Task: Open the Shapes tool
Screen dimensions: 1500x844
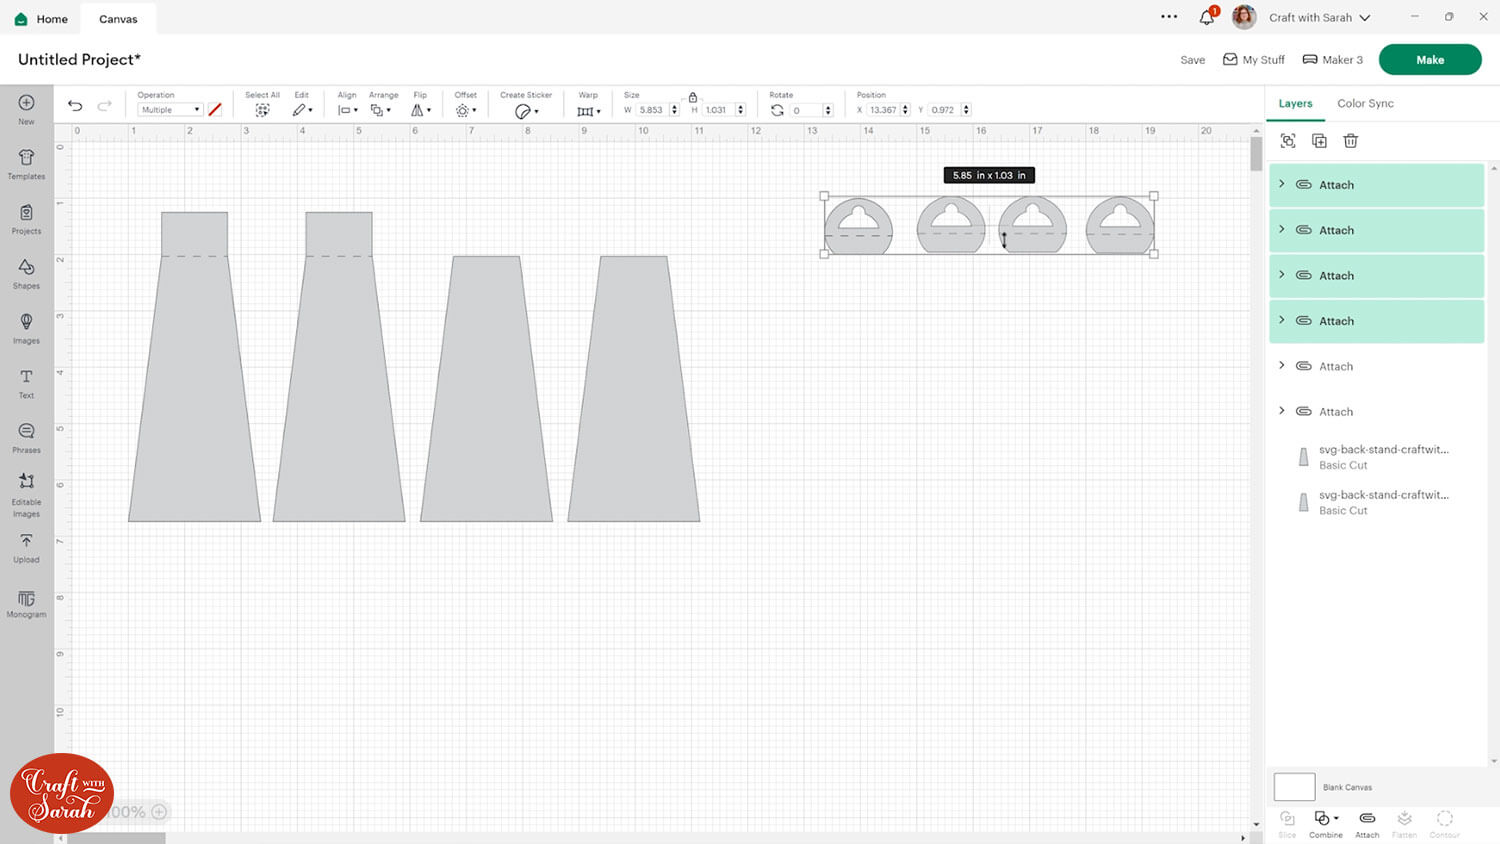Action: point(26,273)
